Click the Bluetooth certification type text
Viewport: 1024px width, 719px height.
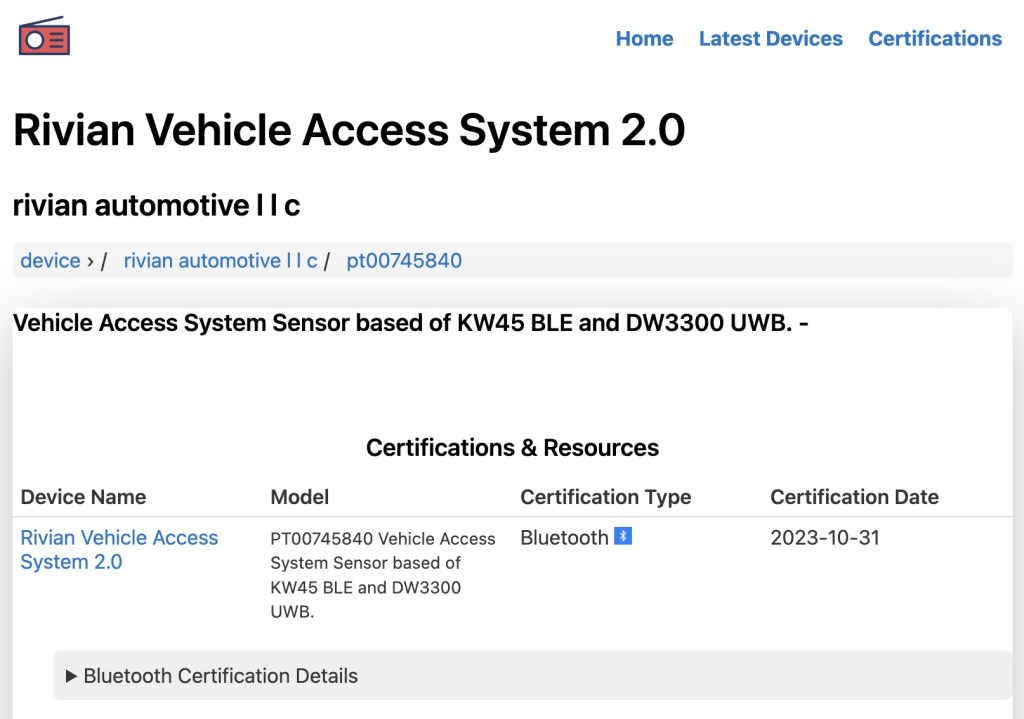click(x=564, y=537)
